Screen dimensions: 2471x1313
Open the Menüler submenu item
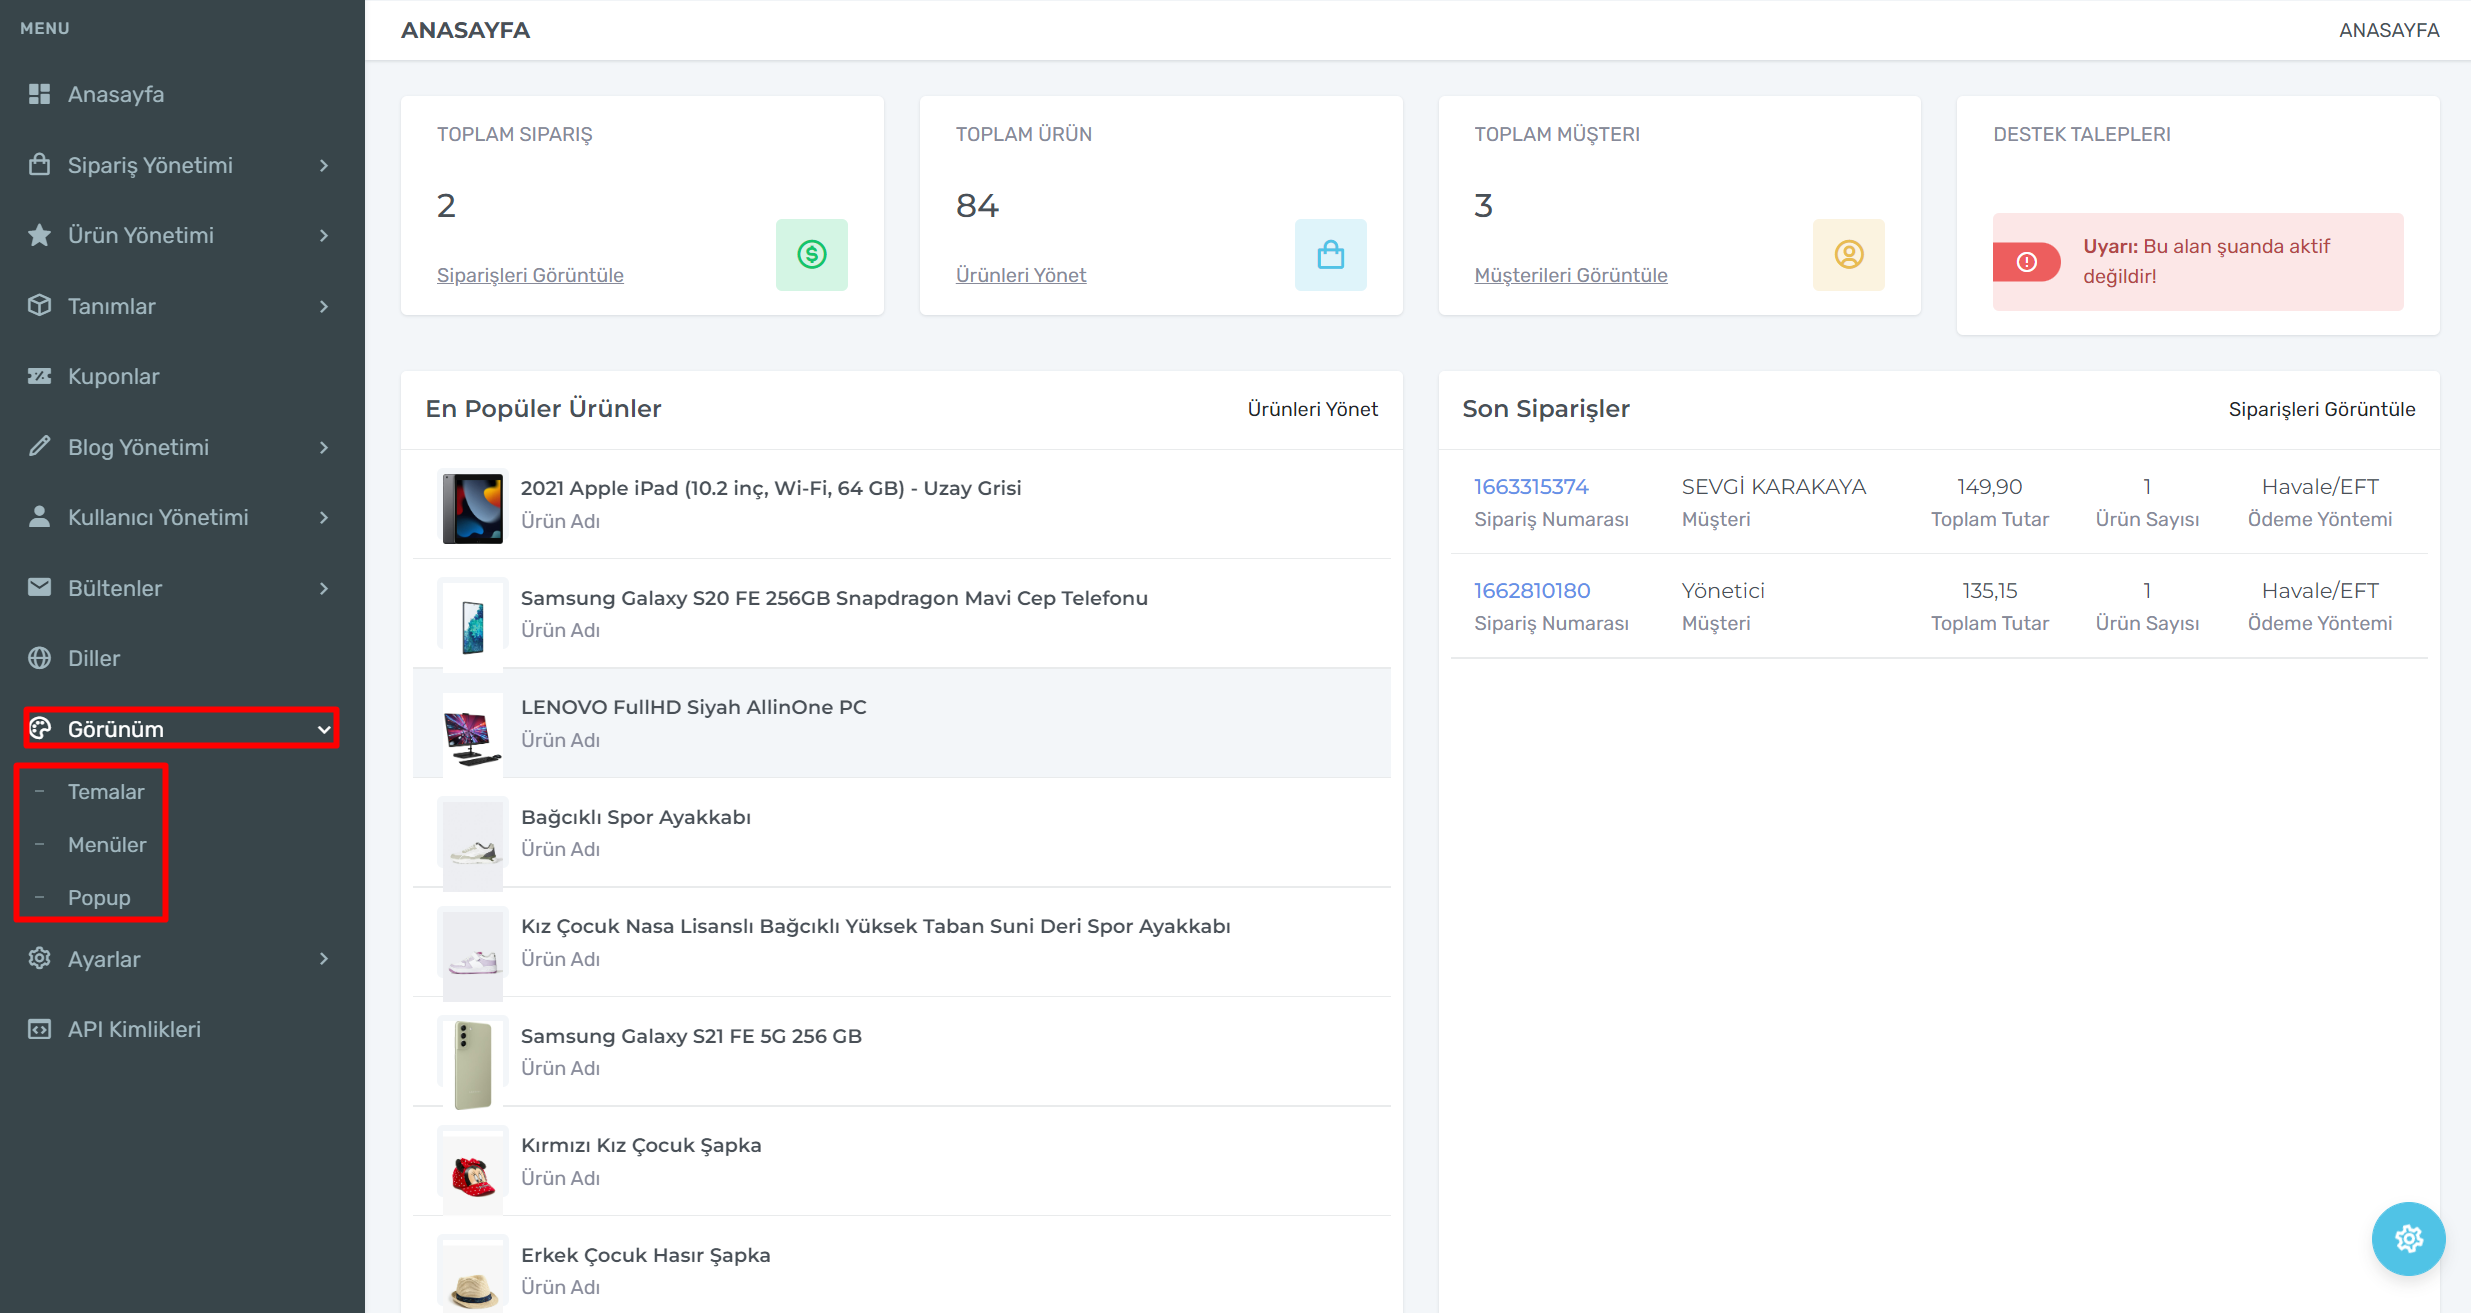pyautogui.click(x=107, y=845)
